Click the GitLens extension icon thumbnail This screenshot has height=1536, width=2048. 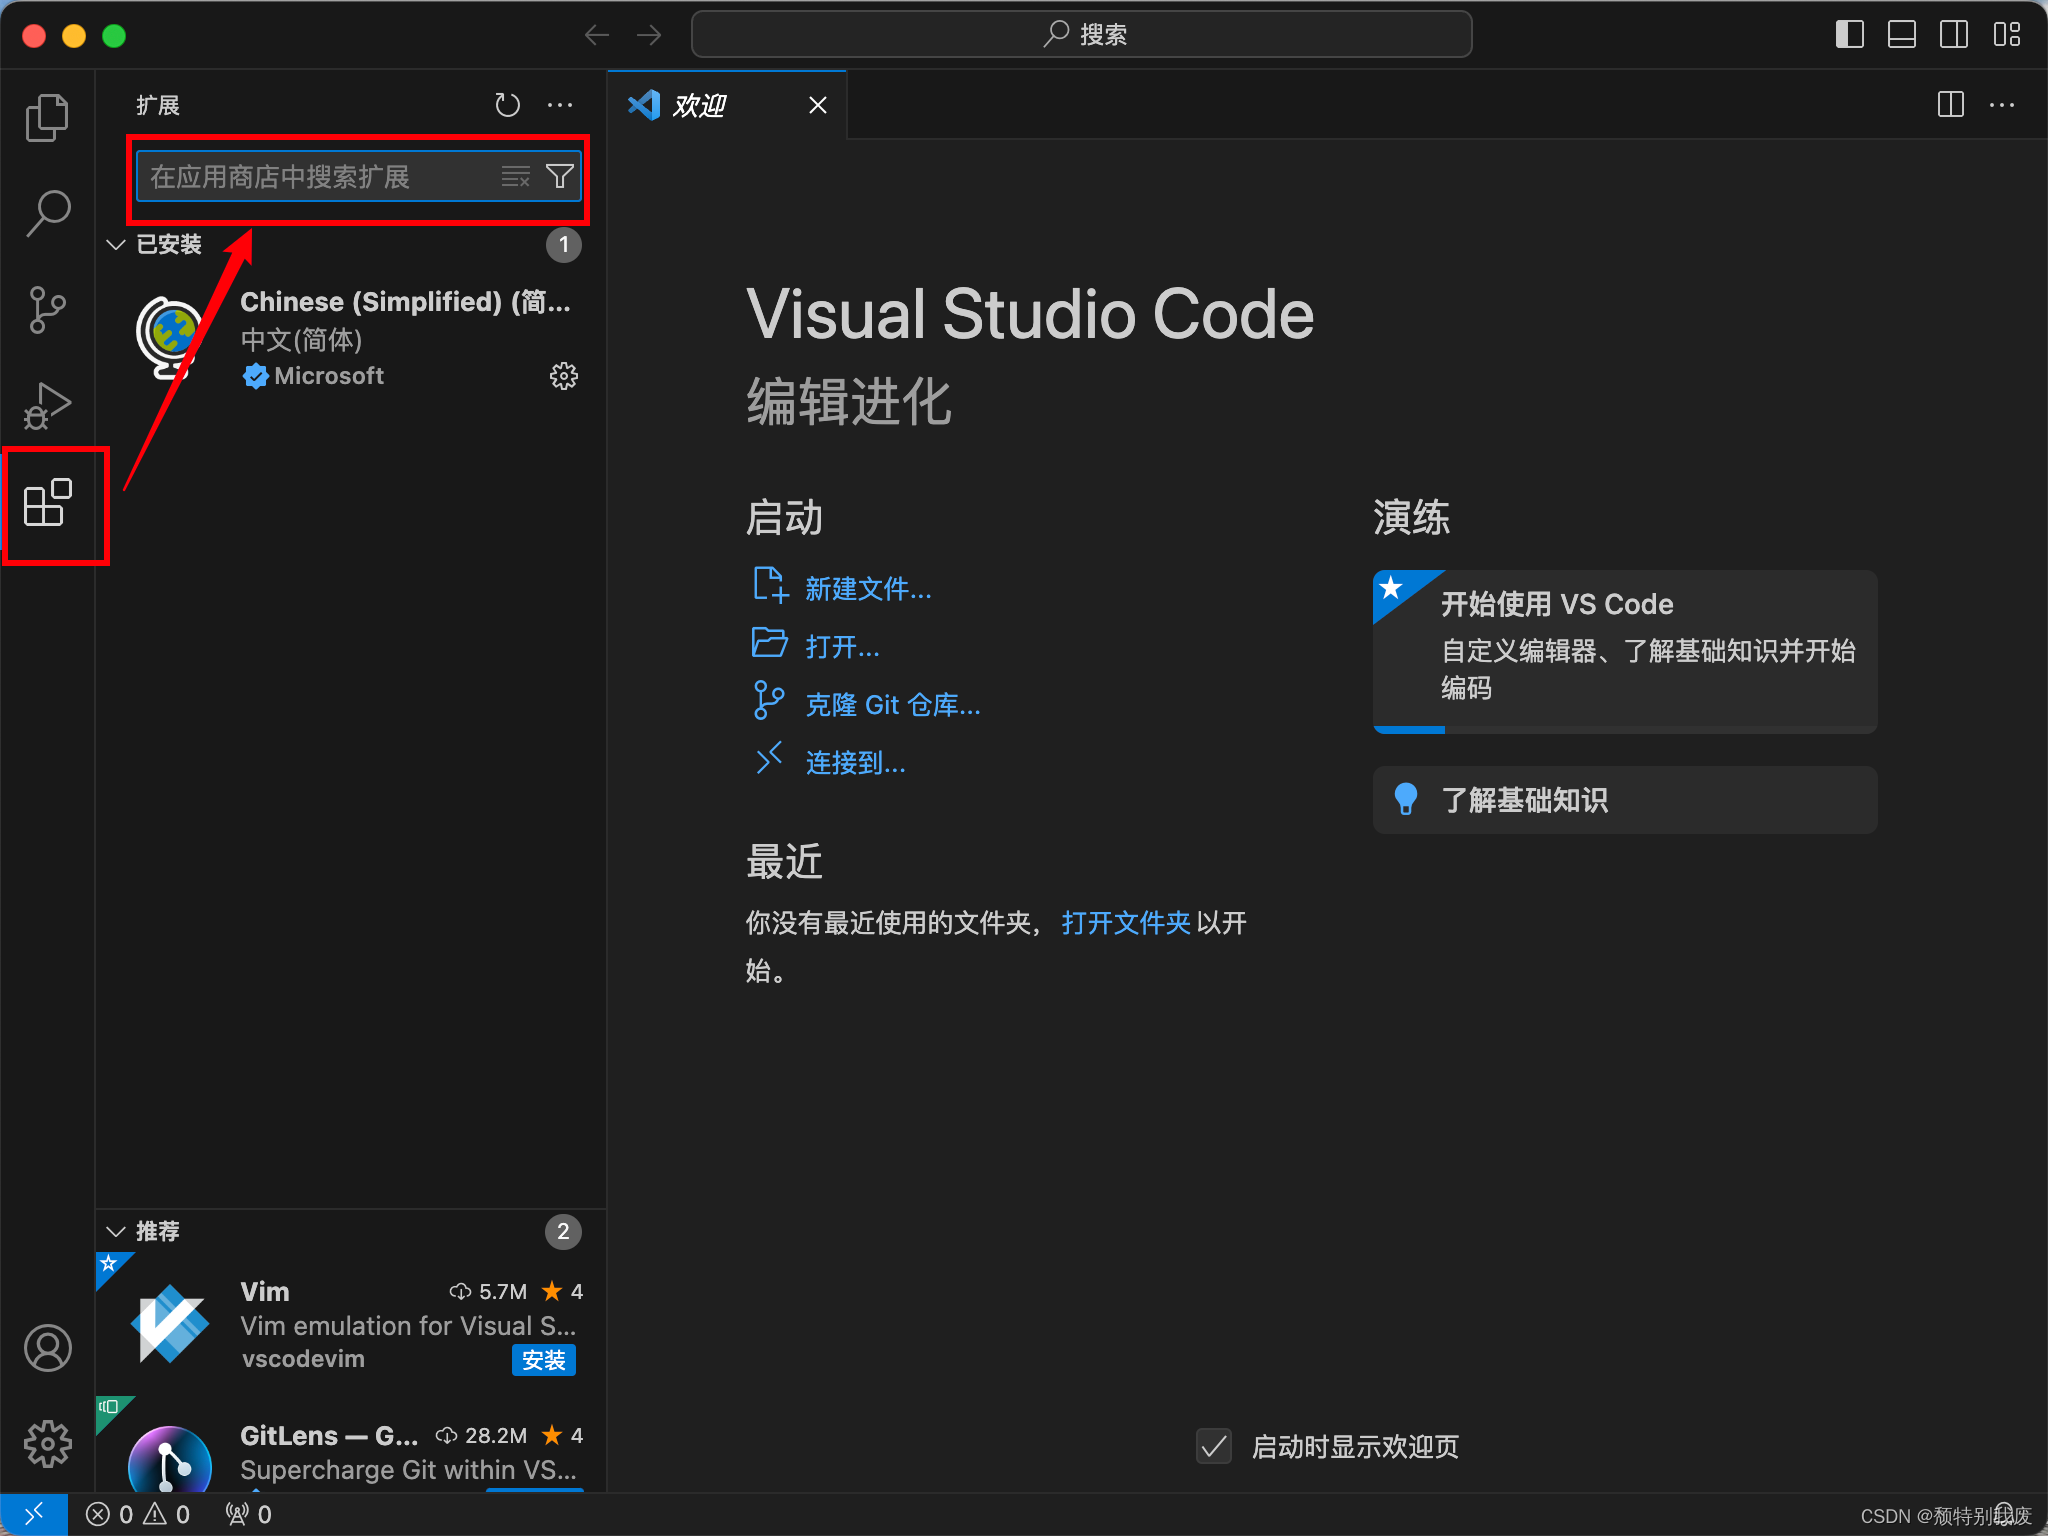pyautogui.click(x=170, y=1460)
